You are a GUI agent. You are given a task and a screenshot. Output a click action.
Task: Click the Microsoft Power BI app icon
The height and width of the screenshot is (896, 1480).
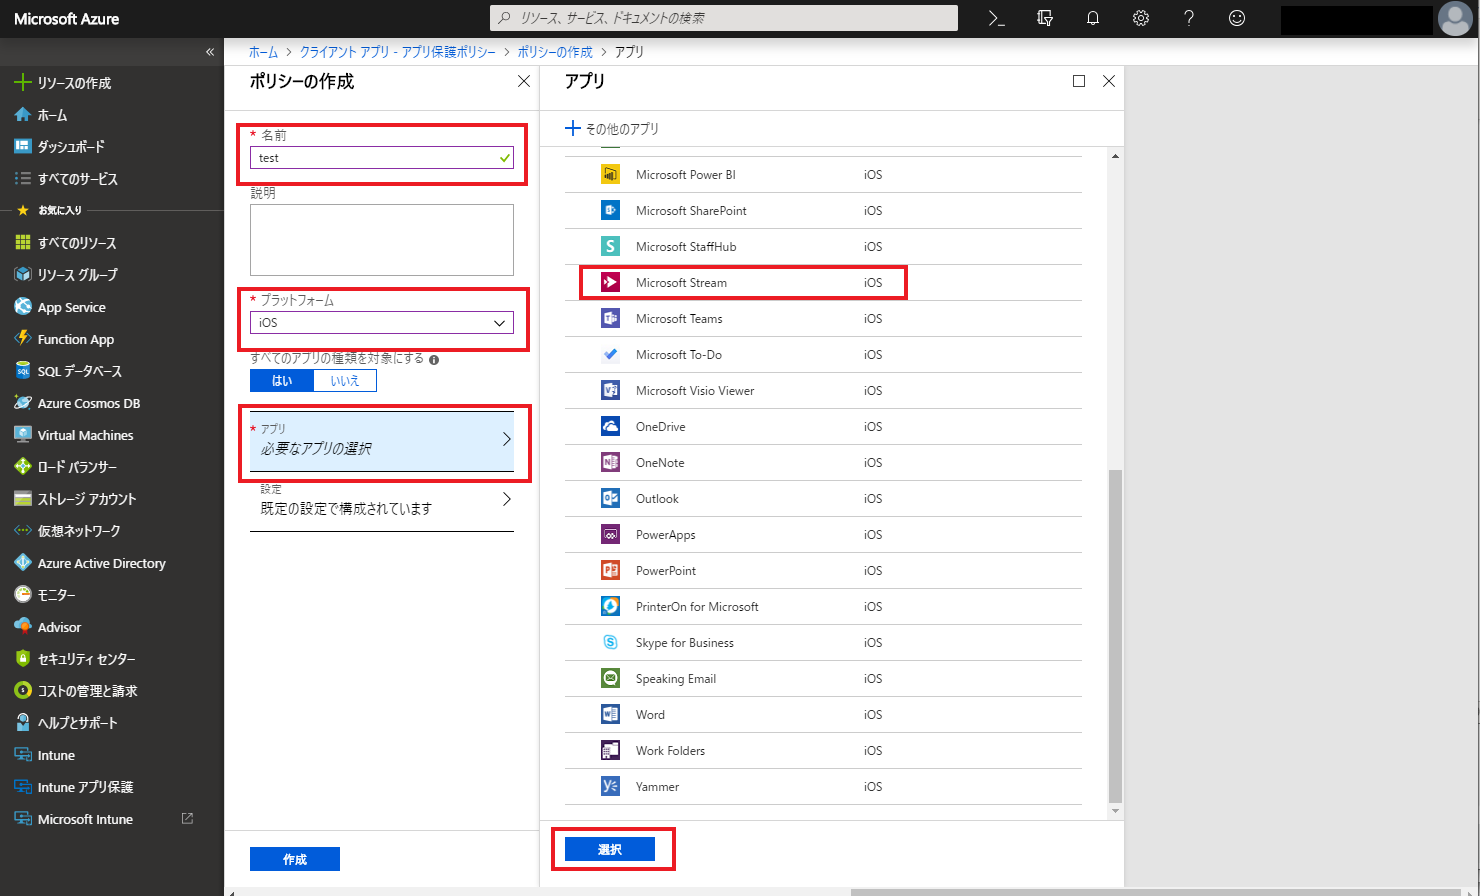coord(610,175)
